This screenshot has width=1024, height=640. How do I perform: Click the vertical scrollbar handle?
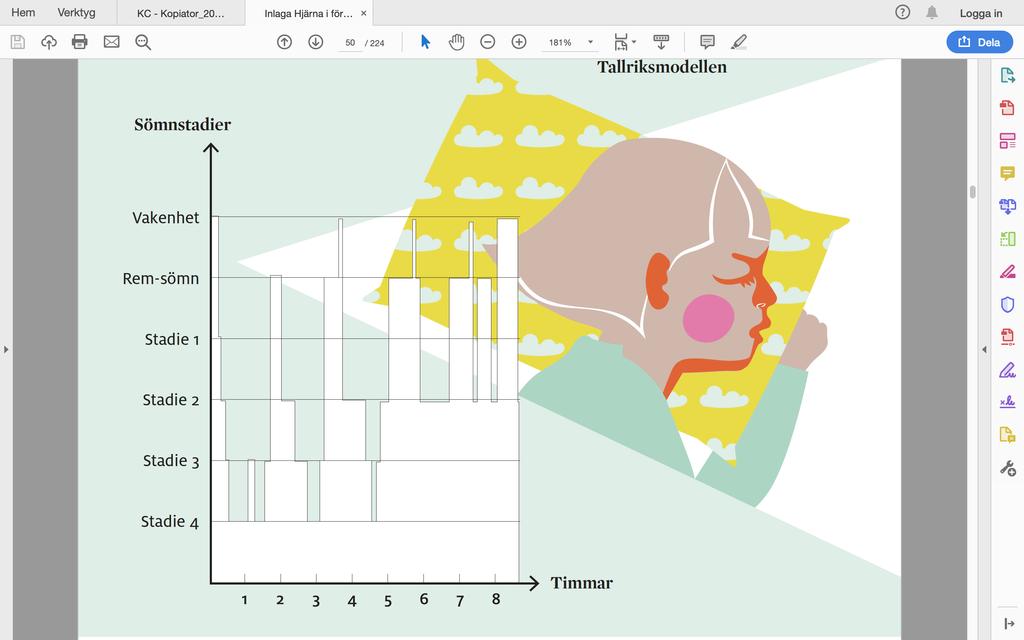972,191
